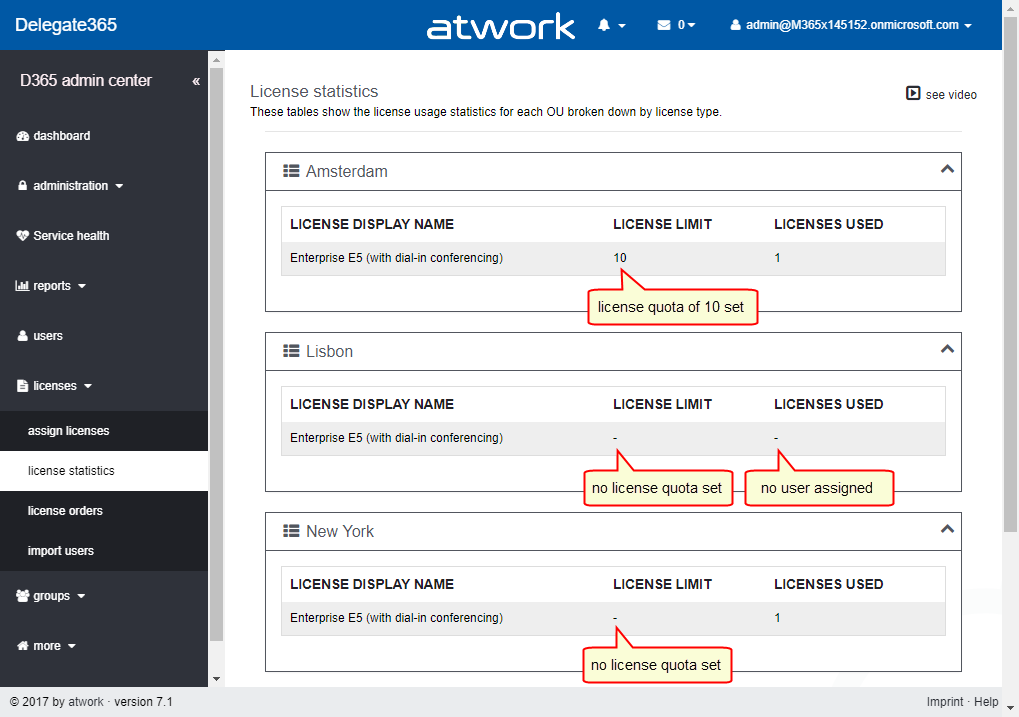Click the Service health heart icon

point(23,236)
